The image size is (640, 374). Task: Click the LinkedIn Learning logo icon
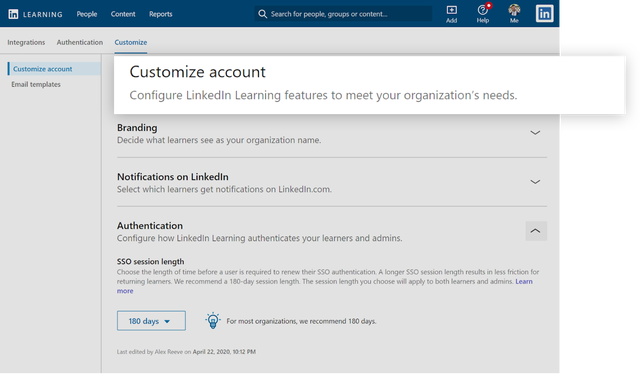(x=13, y=14)
